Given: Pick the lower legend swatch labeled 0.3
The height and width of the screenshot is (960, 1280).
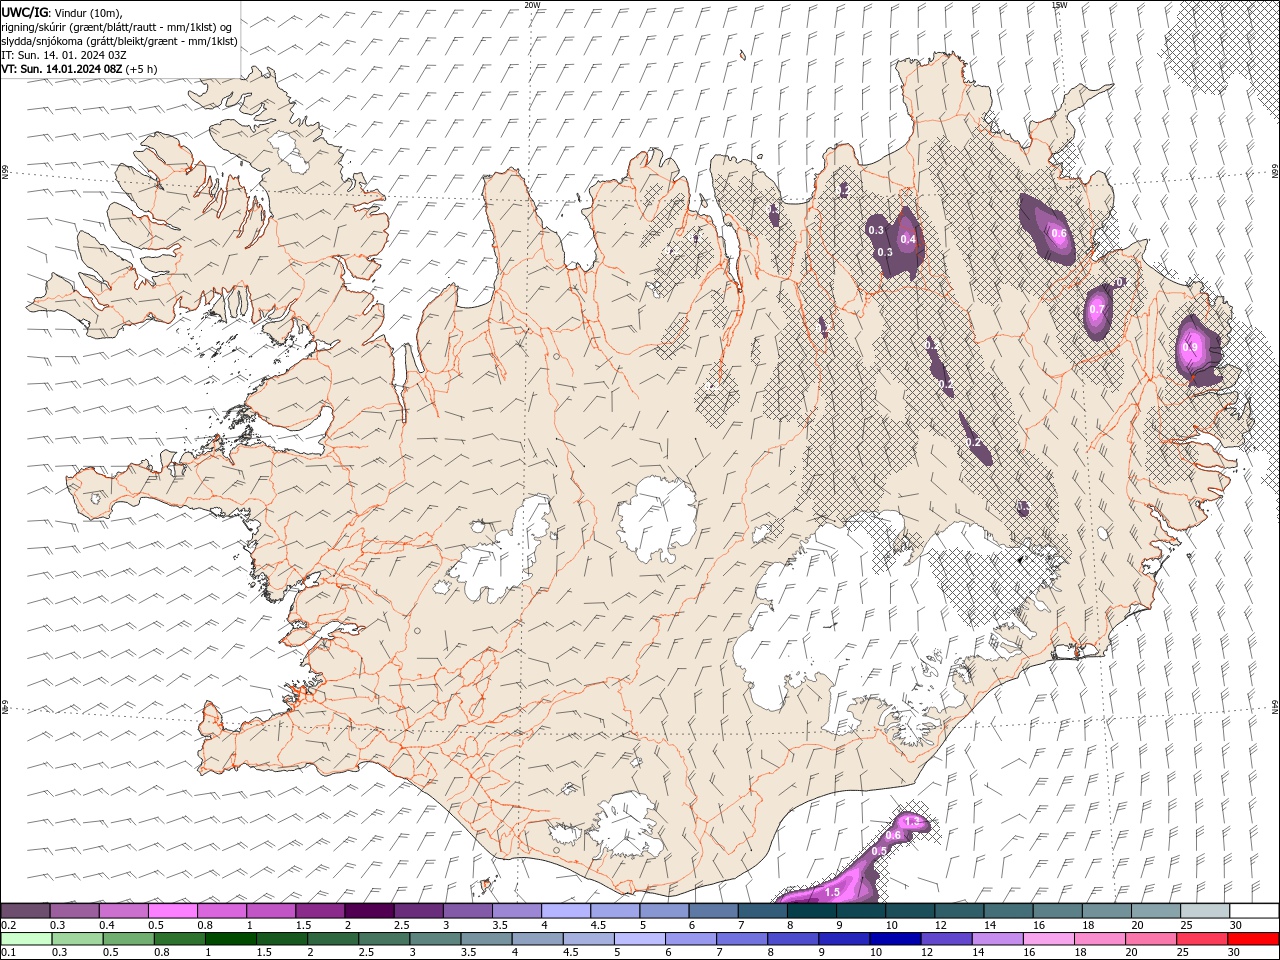Looking at the screenshot, I should (77, 939).
